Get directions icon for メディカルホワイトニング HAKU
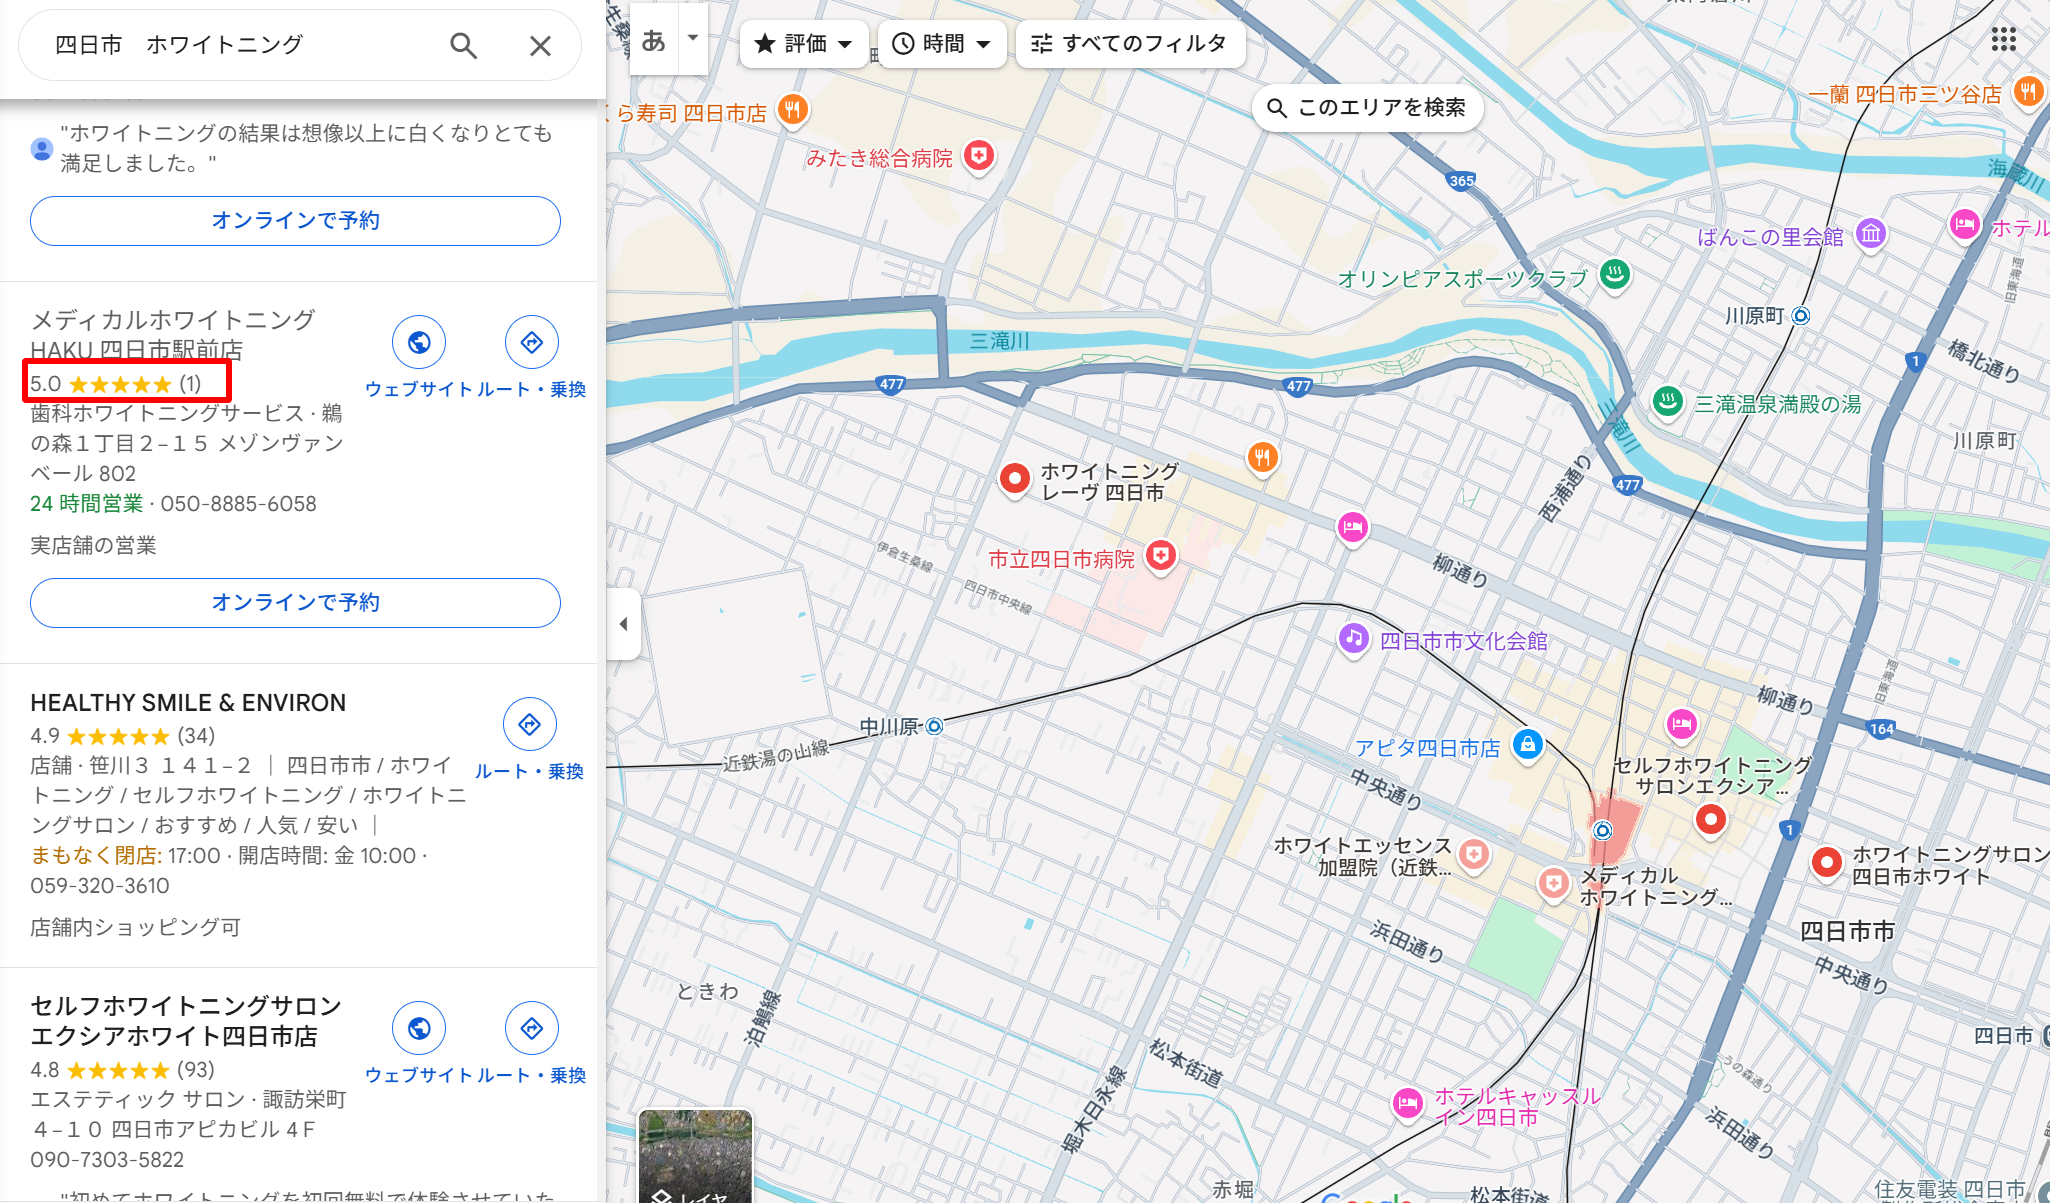Screen dimensions: 2050x1203 point(532,342)
